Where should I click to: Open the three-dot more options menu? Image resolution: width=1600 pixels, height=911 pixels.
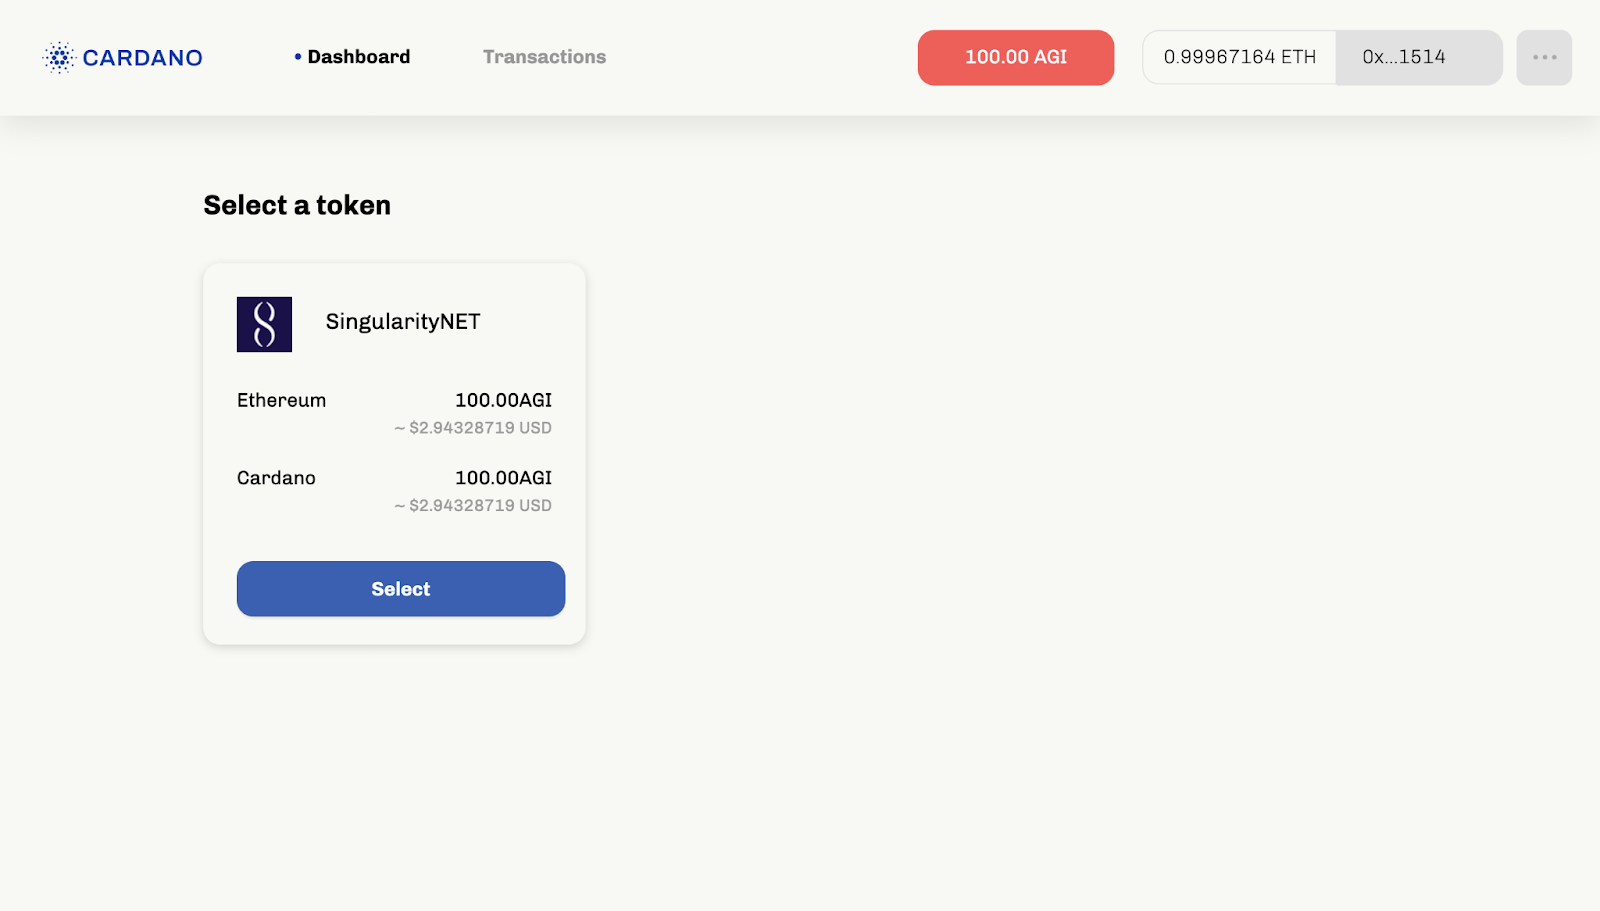pos(1544,57)
